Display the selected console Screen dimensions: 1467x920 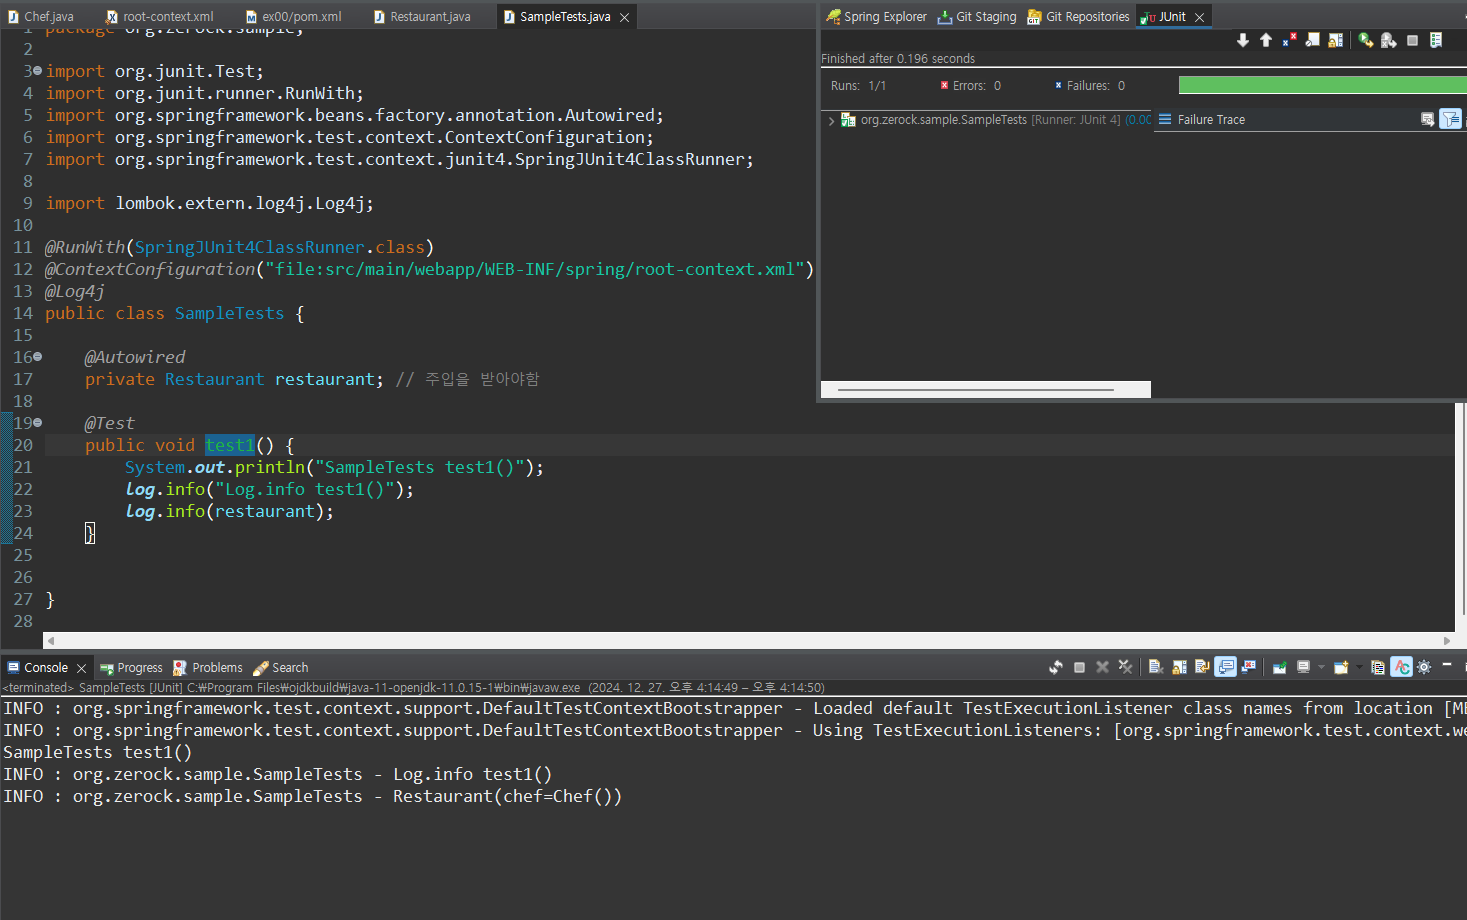(1303, 667)
